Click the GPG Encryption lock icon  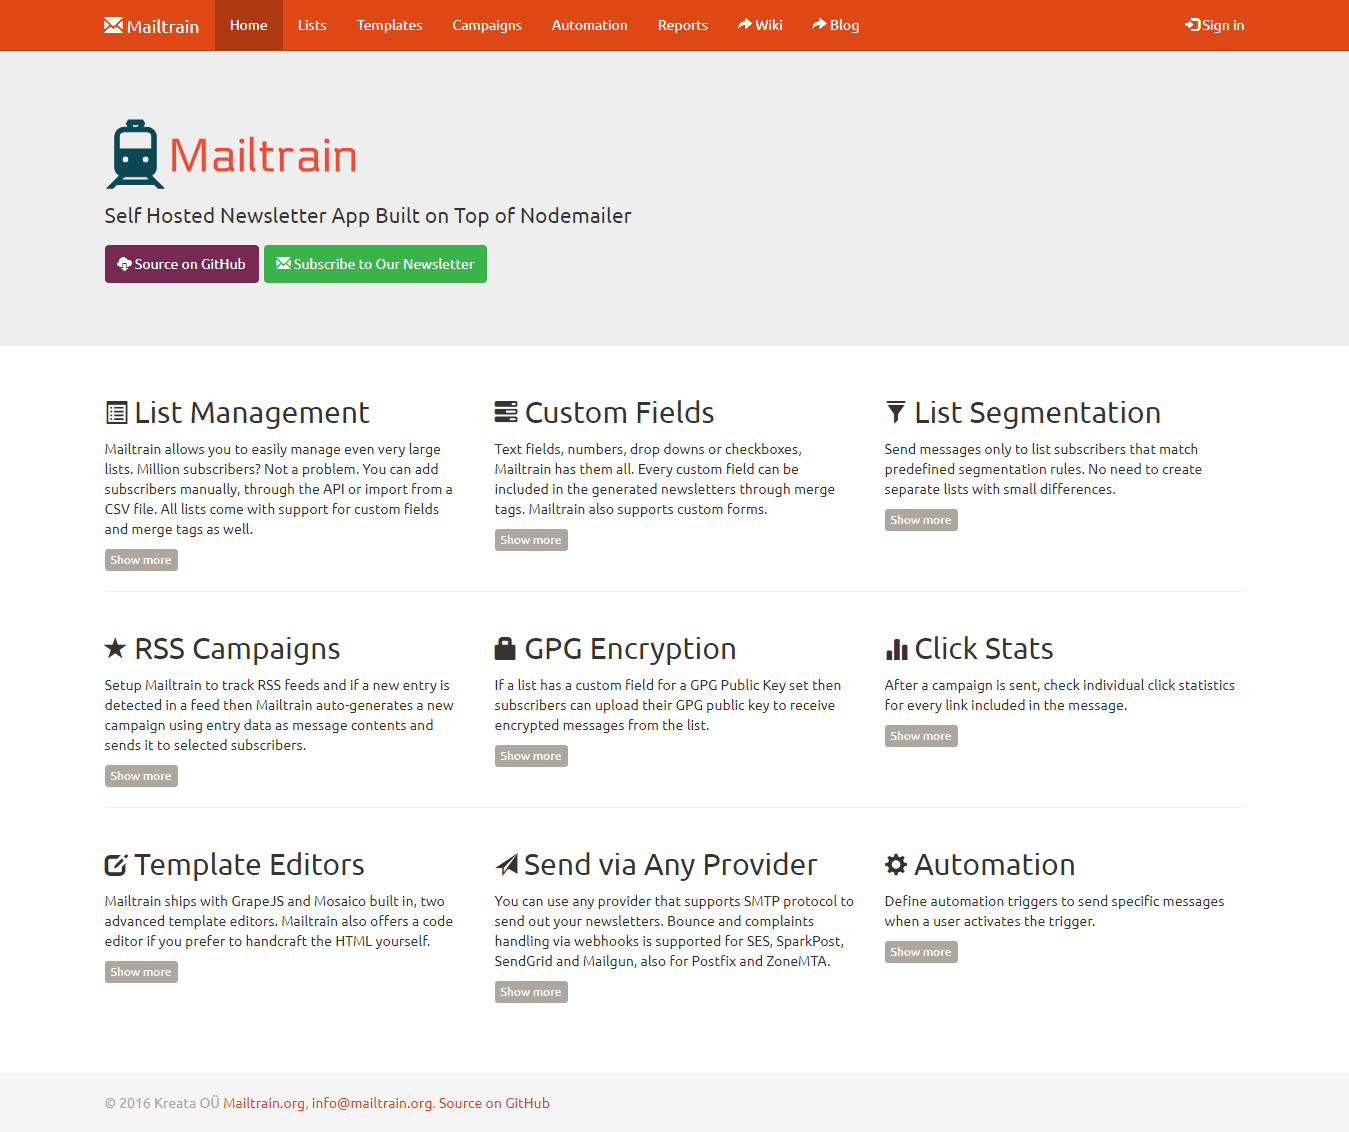point(505,649)
